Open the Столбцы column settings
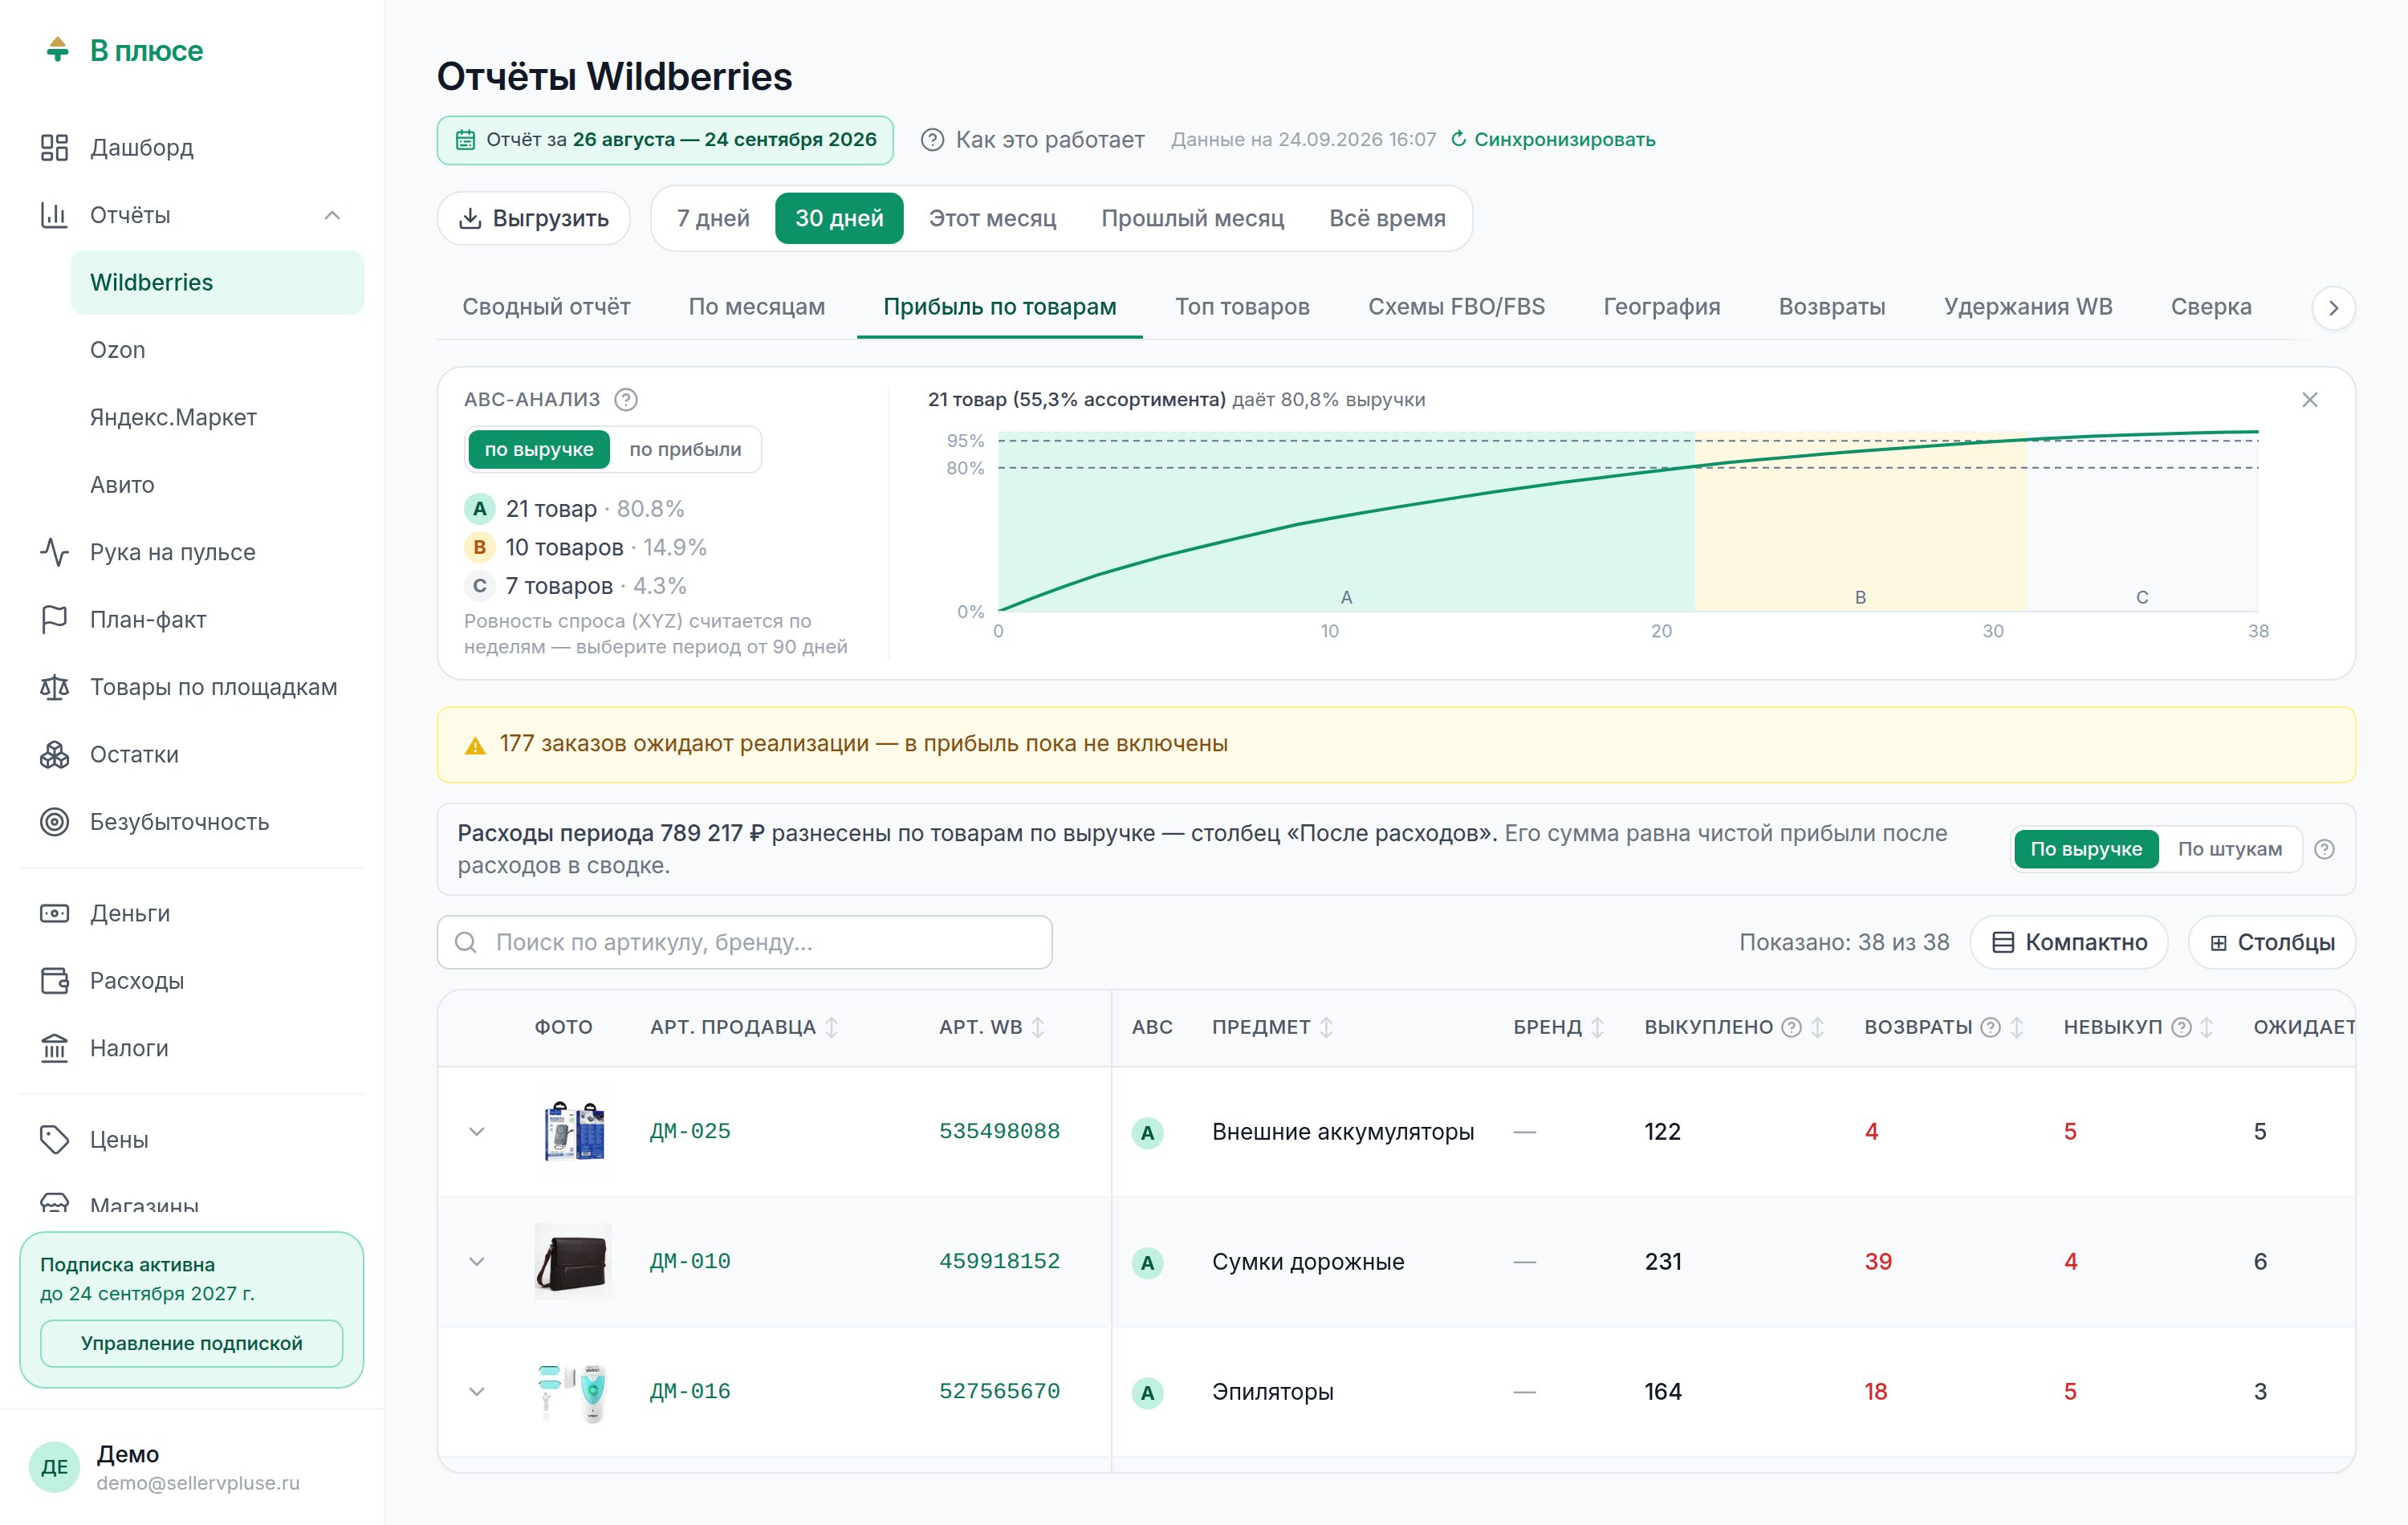2408x1525 pixels. coord(2272,942)
